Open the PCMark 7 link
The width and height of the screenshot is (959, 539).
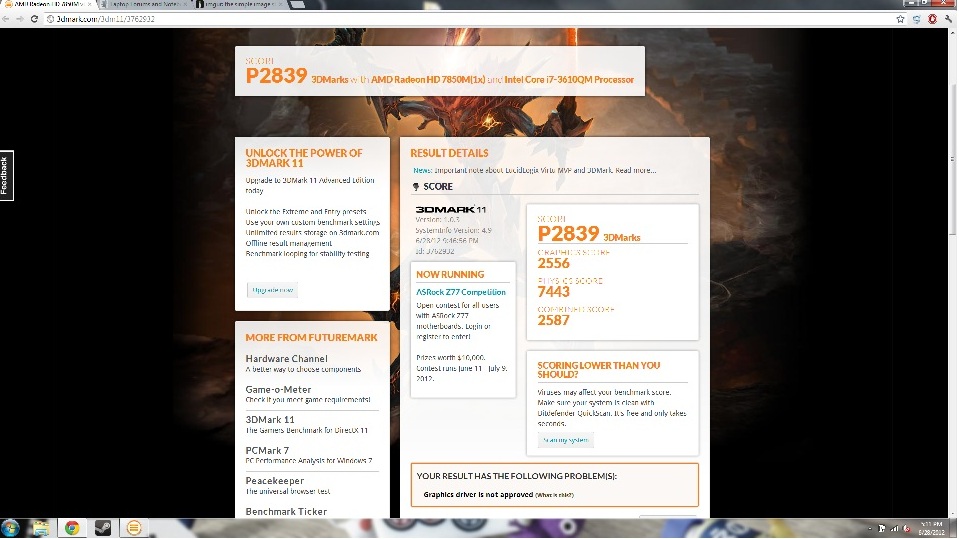[267, 450]
